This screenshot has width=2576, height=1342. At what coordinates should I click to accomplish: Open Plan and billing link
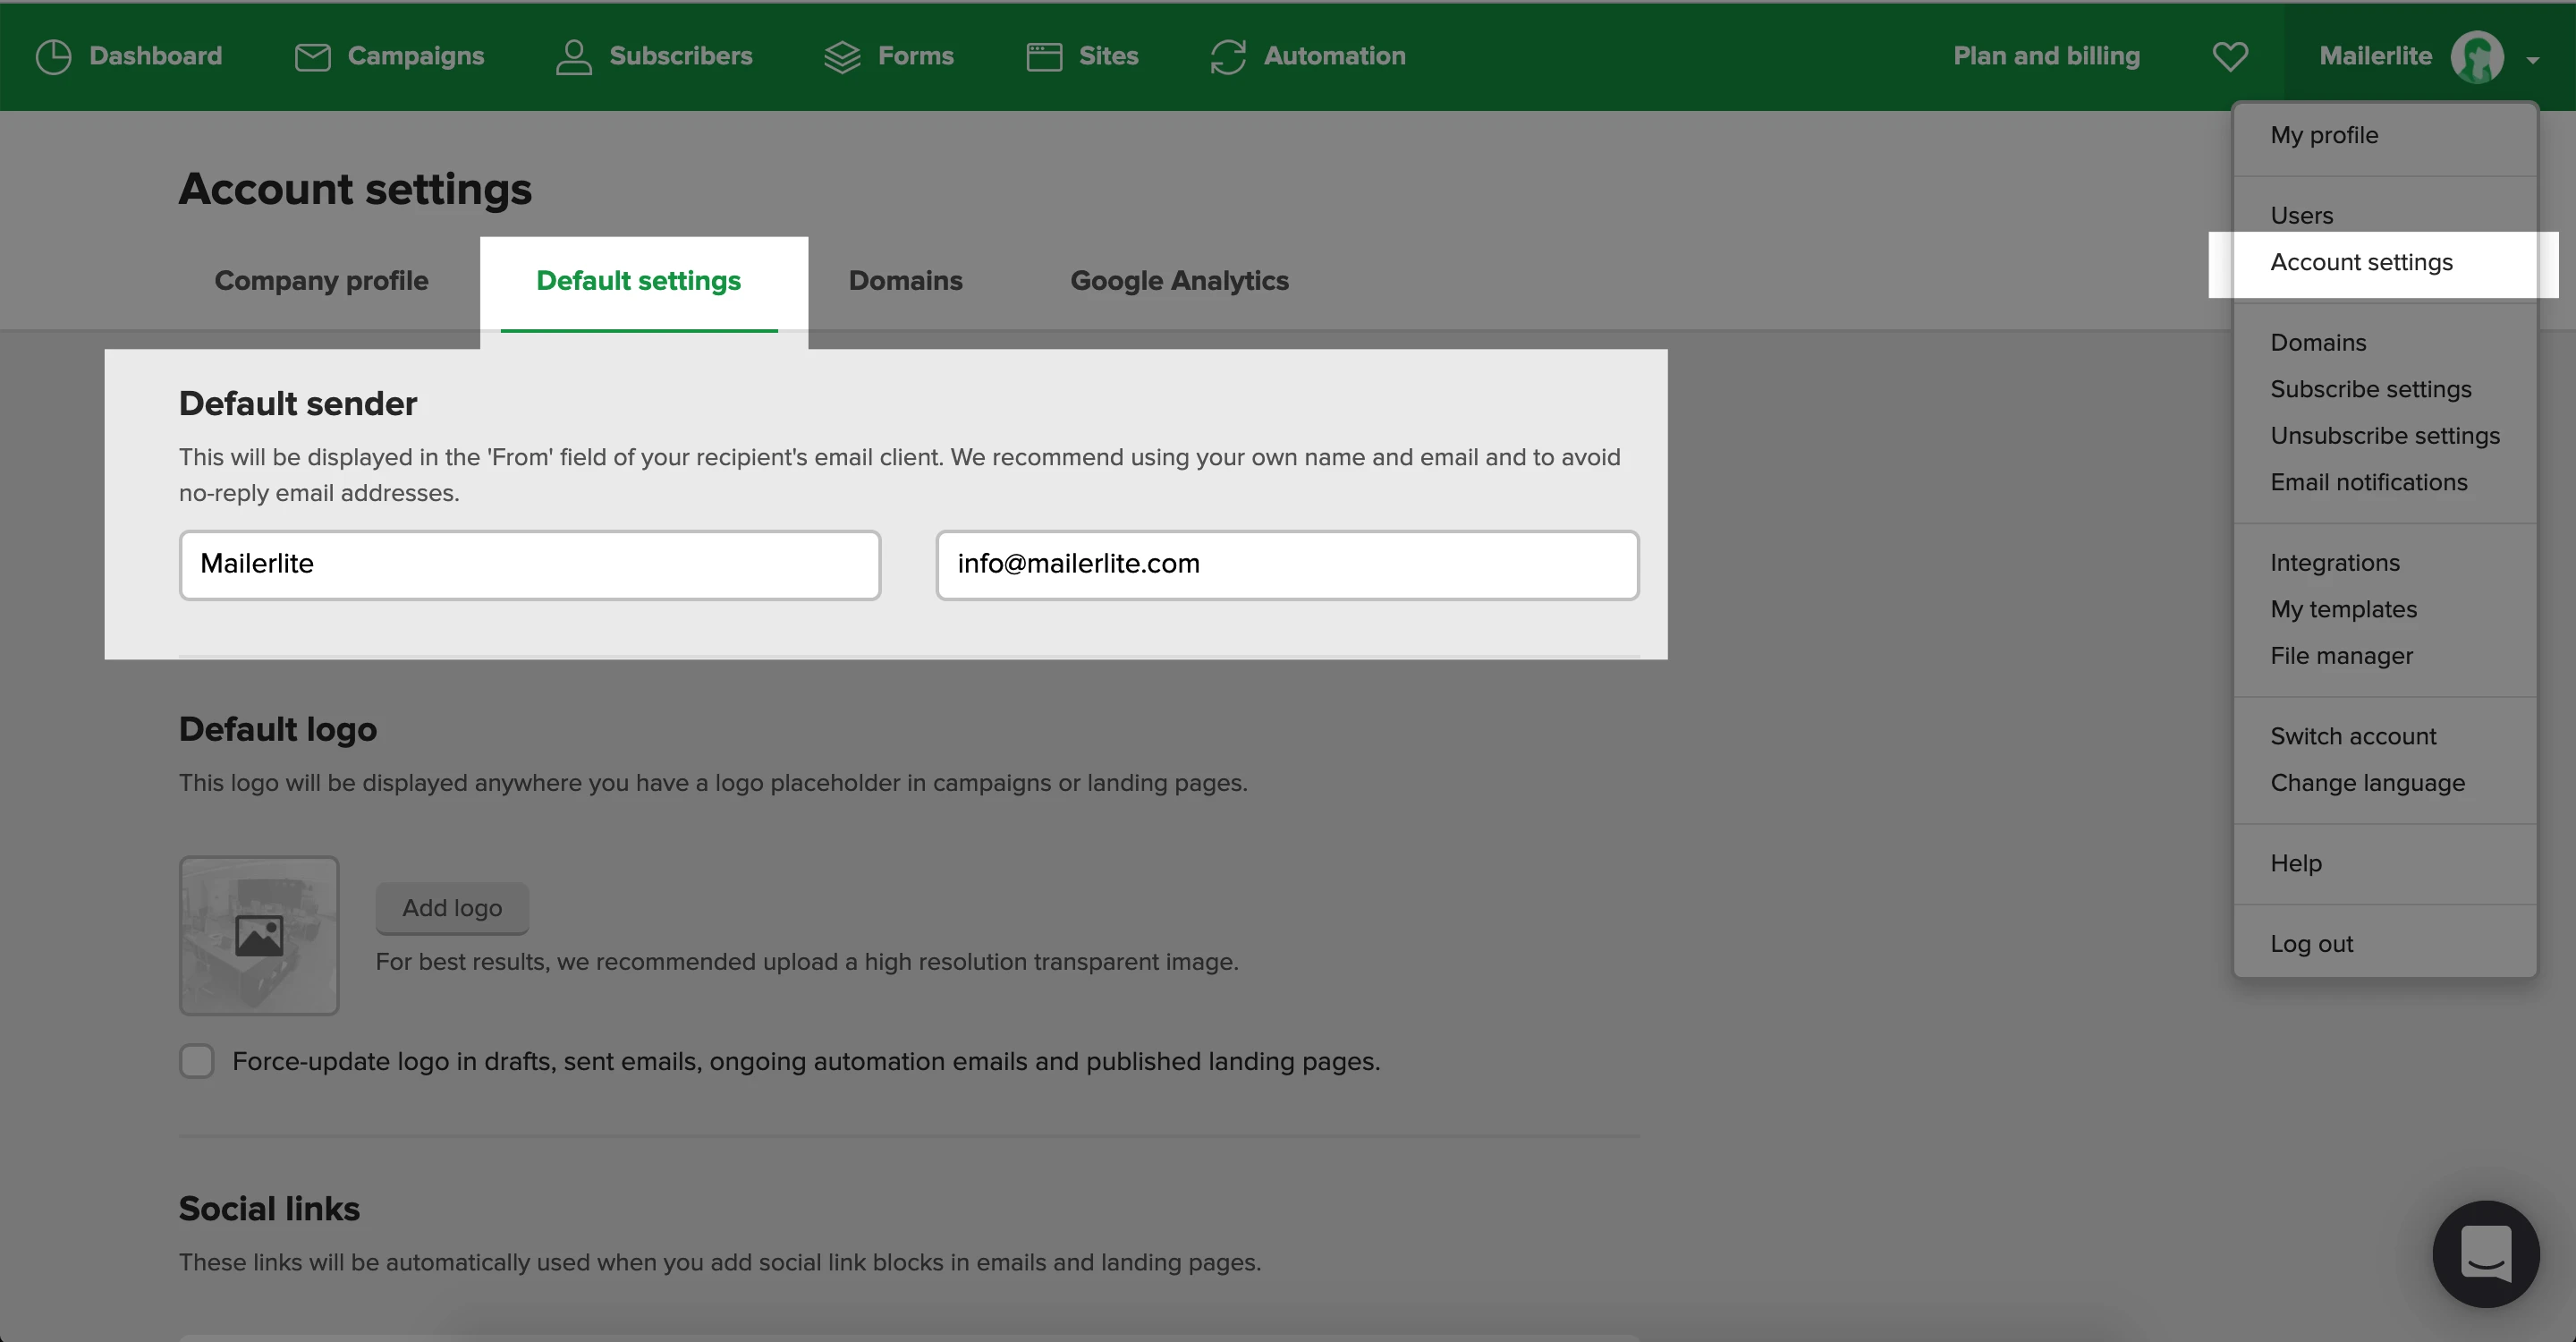pos(2046,56)
